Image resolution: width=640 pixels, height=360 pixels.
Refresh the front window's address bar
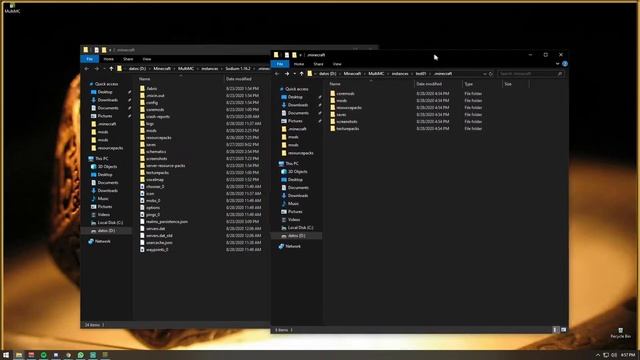[491, 74]
